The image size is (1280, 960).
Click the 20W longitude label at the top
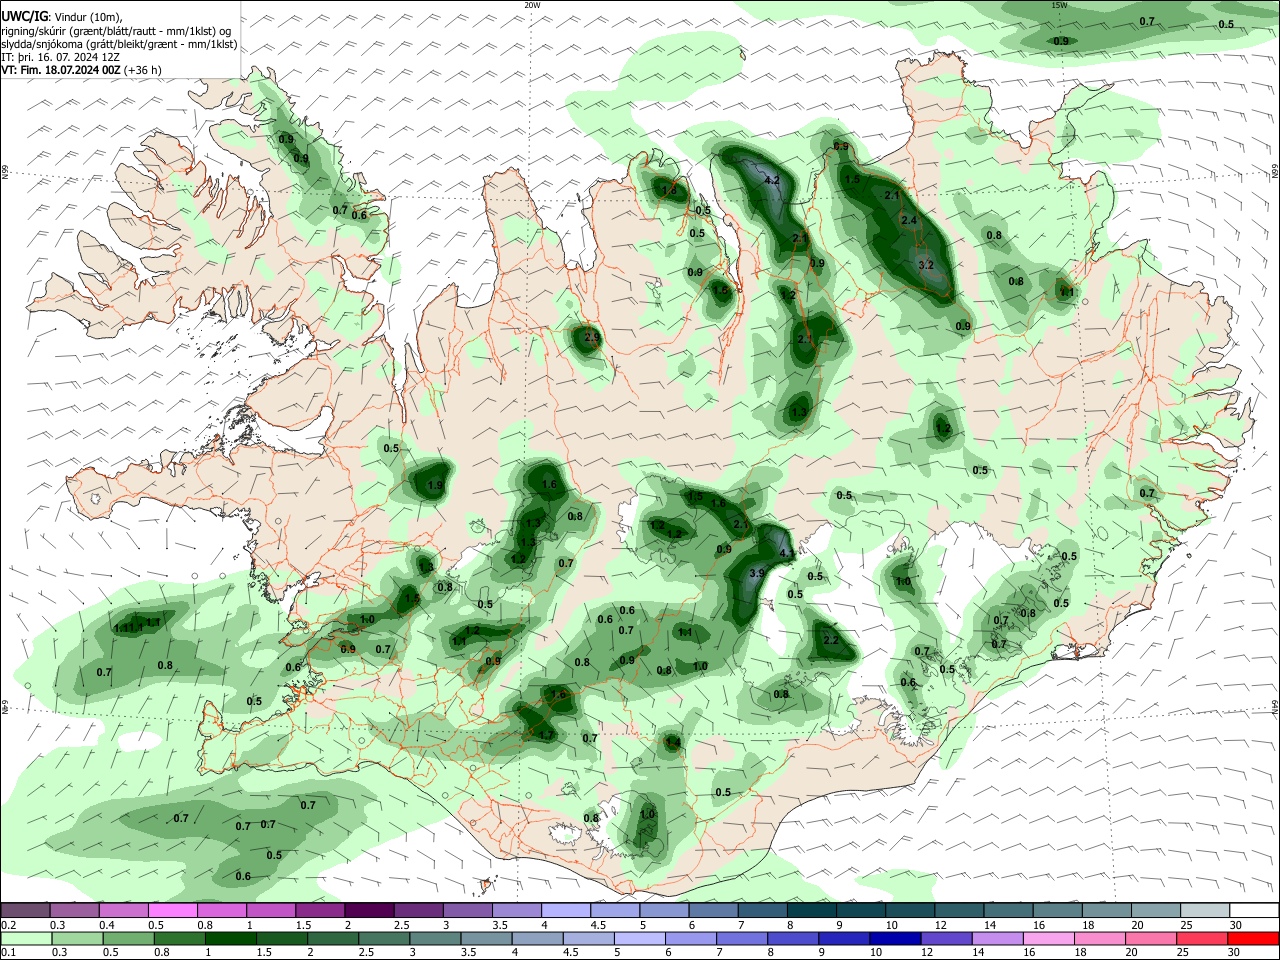coord(532,5)
